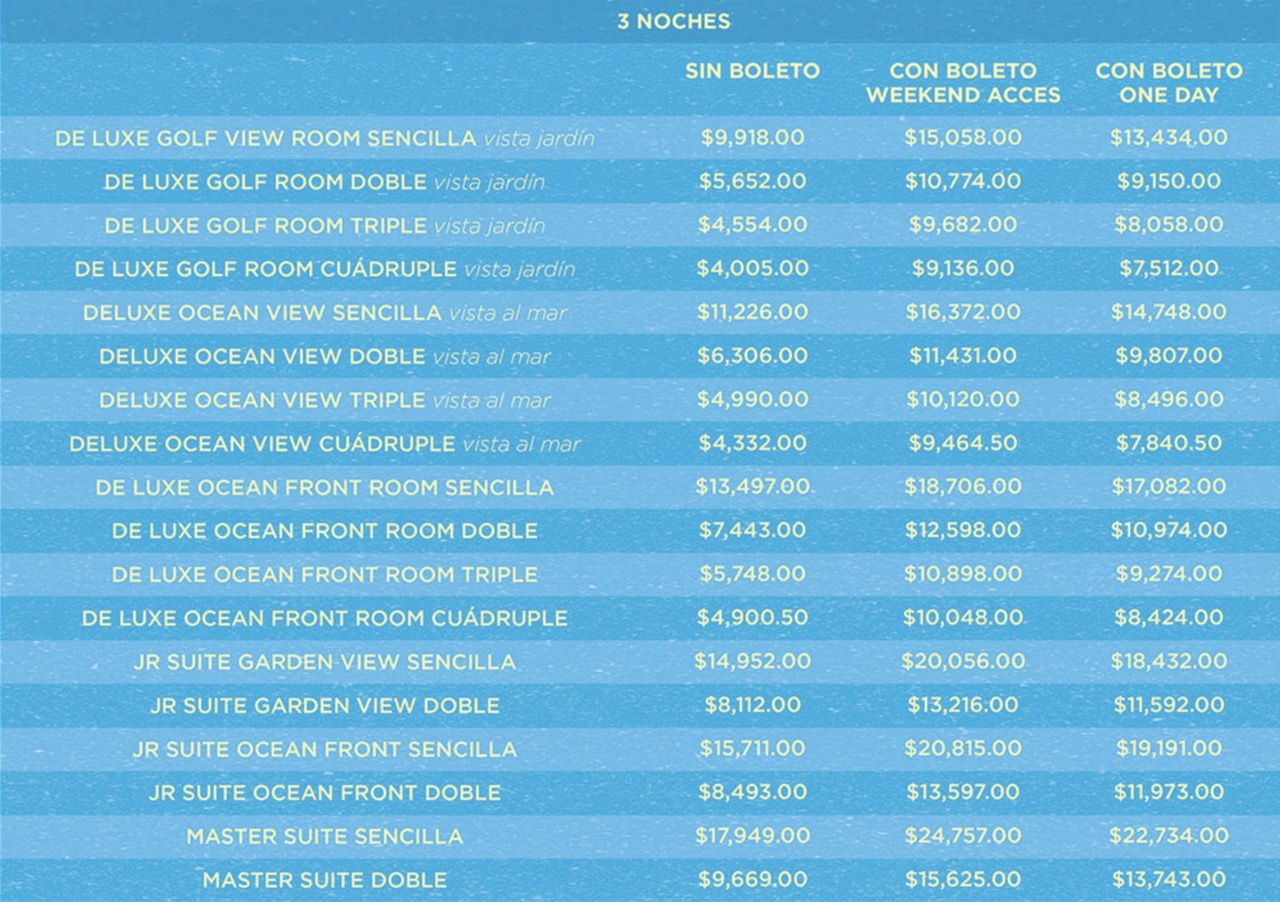The height and width of the screenshot is (902, 1280).
Task: Select the $13,743.00 Master Suite Doble price
Action: coord(1168,880)
